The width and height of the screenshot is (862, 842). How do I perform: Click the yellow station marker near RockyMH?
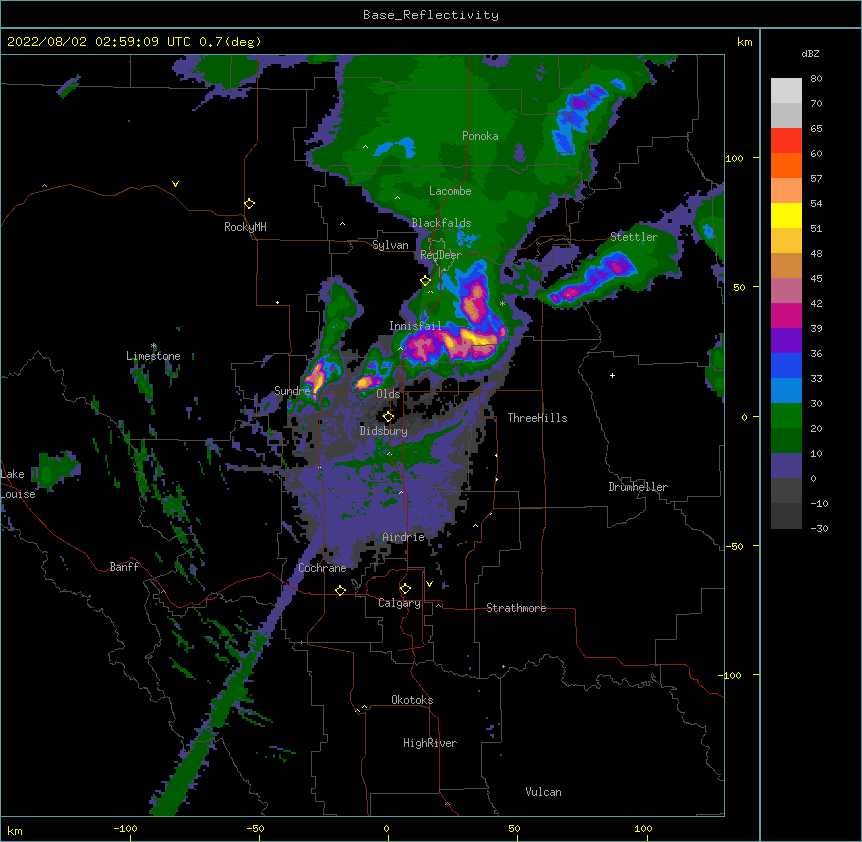249,204
